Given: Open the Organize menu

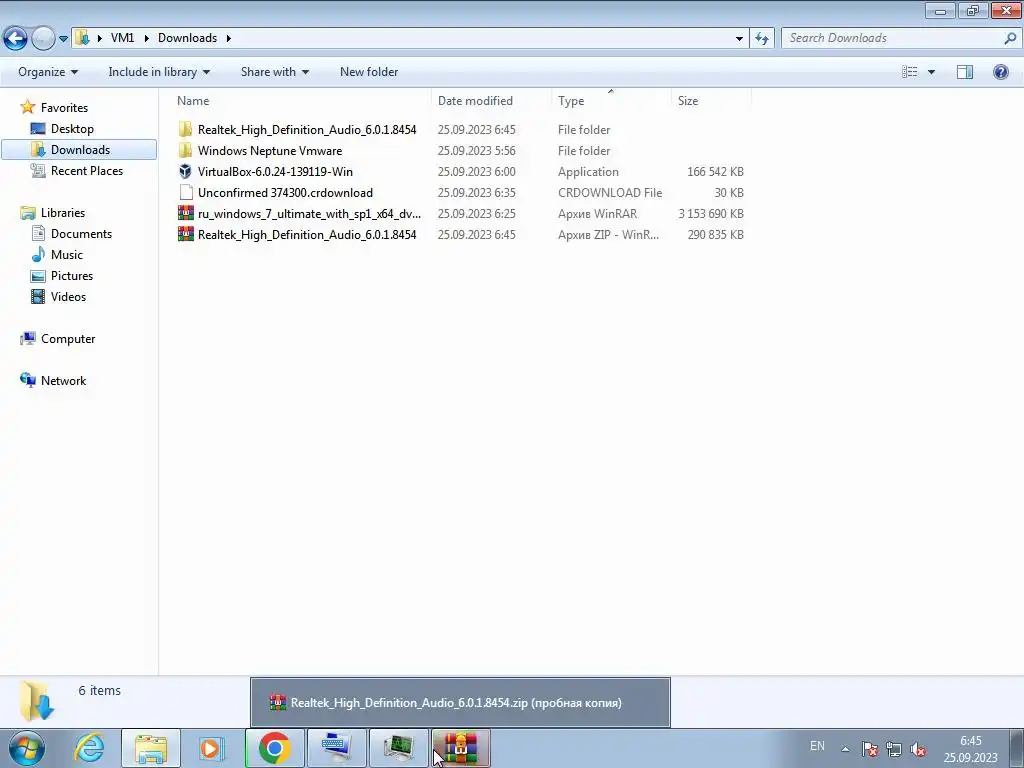Looking at the screenshot, I should [48, 72].
